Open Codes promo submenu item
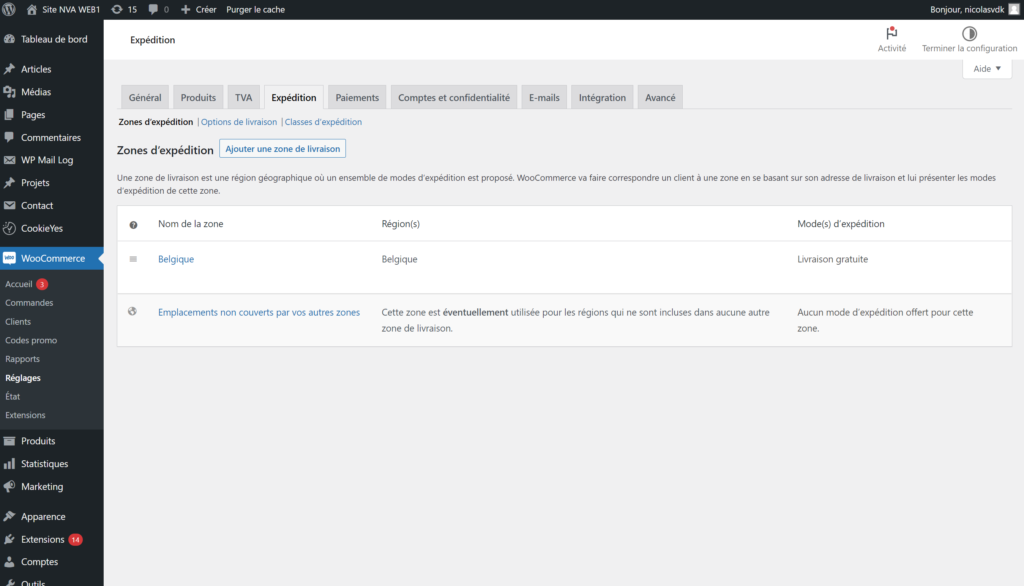 click(x=31, y=340)
